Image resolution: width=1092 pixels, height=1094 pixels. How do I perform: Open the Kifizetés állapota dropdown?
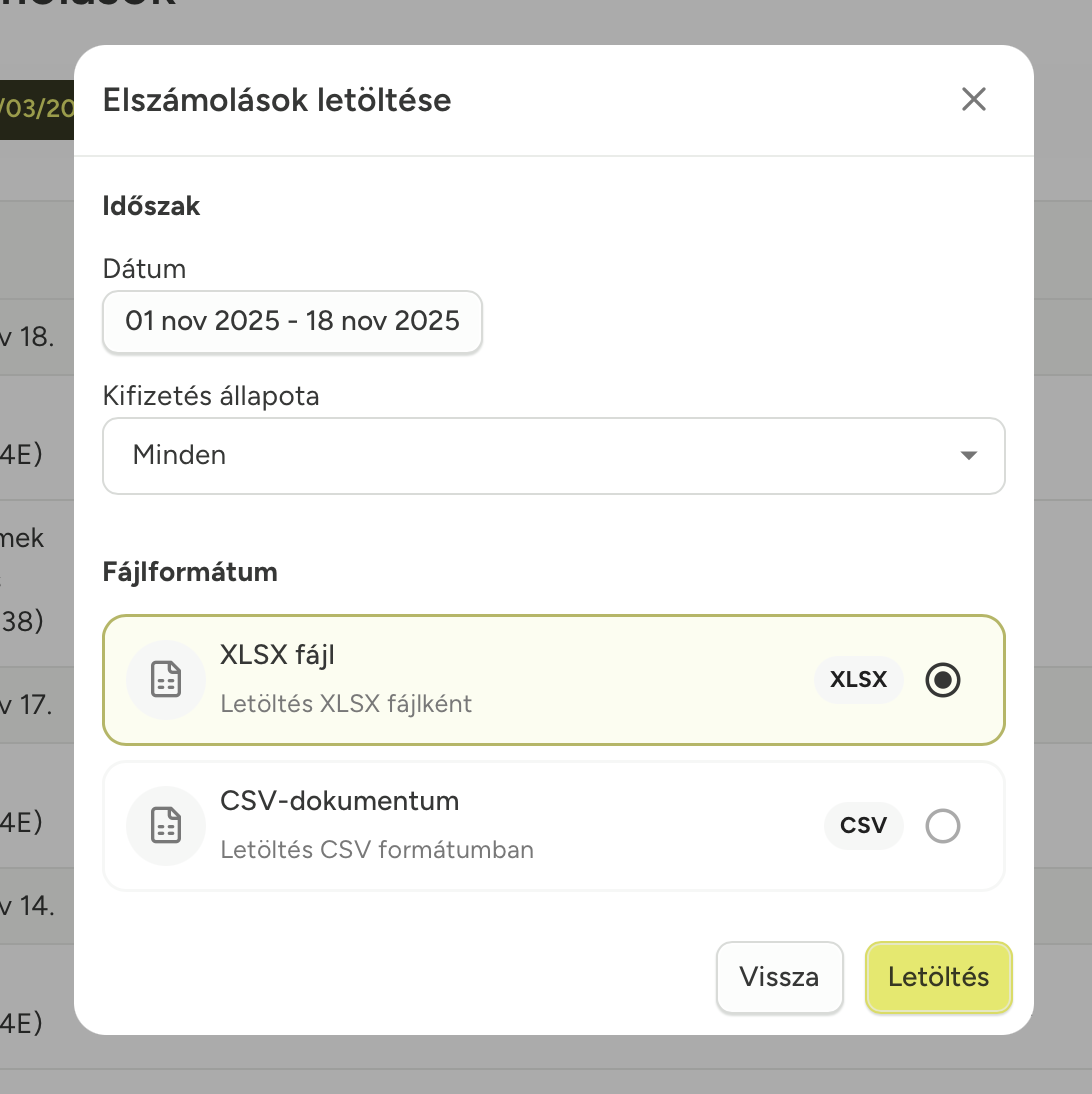pos(554,456)
